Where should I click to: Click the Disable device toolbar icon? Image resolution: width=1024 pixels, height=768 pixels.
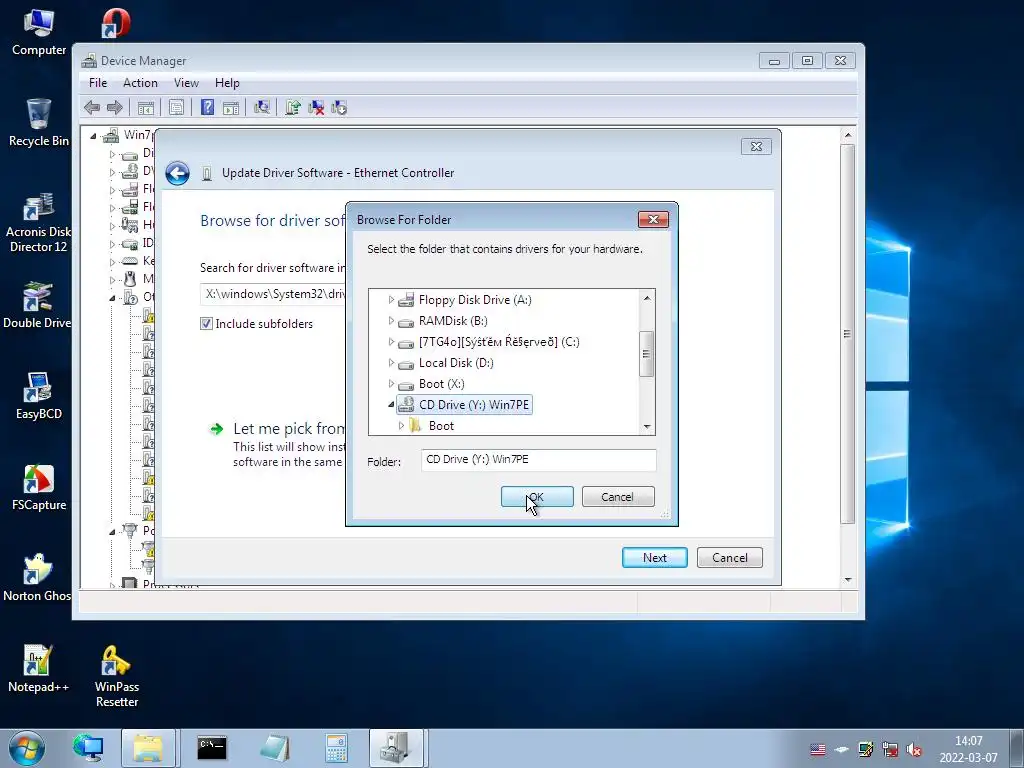pos(339,108)
